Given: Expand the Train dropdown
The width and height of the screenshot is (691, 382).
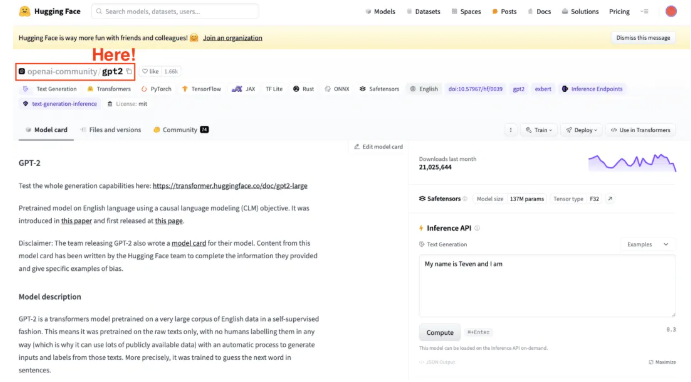Looking at the screenshot, I should [539, 130].
